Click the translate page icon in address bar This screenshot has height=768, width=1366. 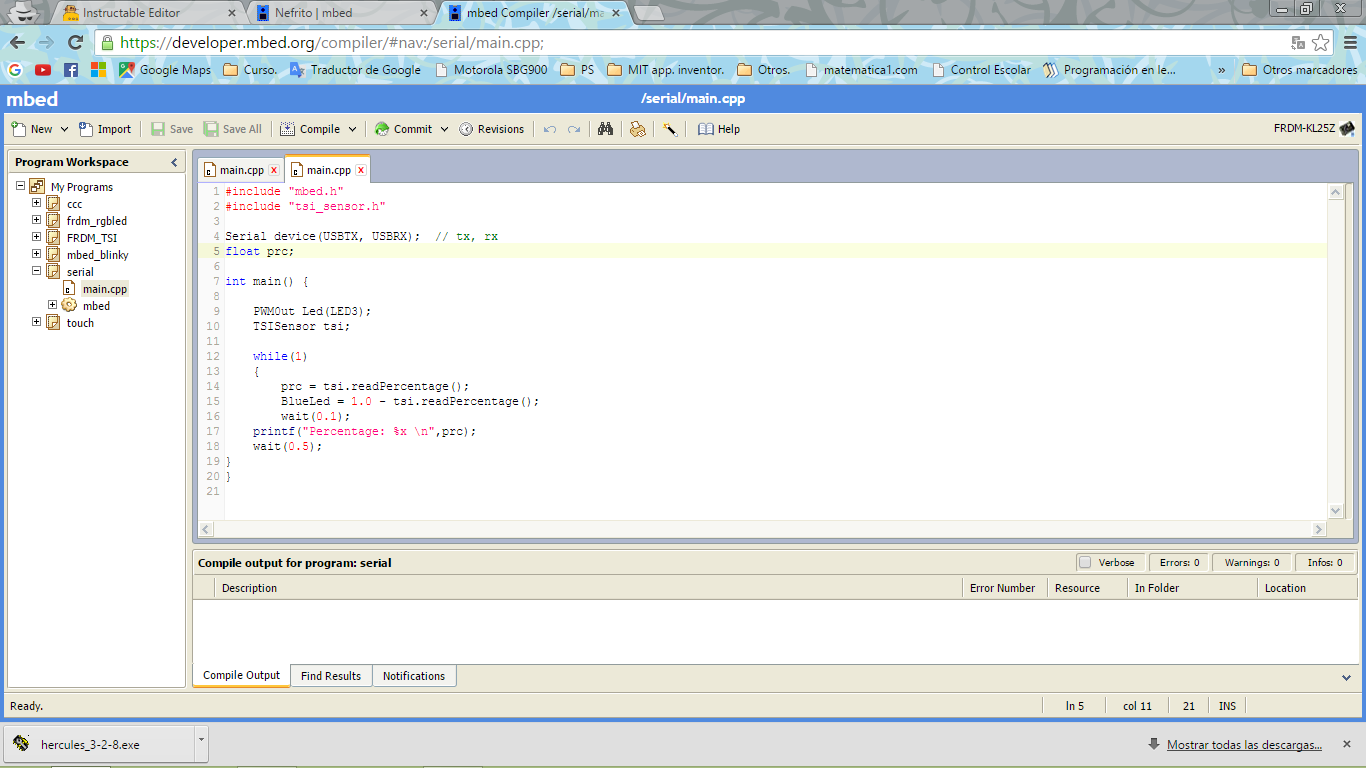point(1298,43)
